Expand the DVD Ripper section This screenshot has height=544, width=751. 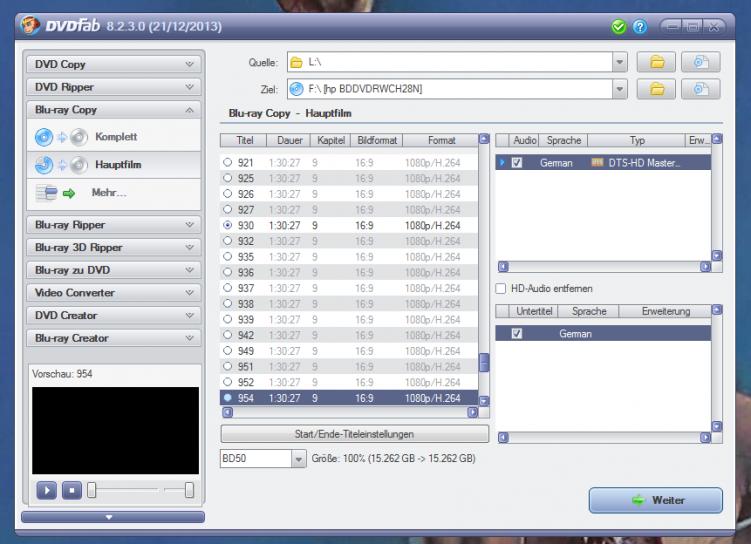[114, 87]
